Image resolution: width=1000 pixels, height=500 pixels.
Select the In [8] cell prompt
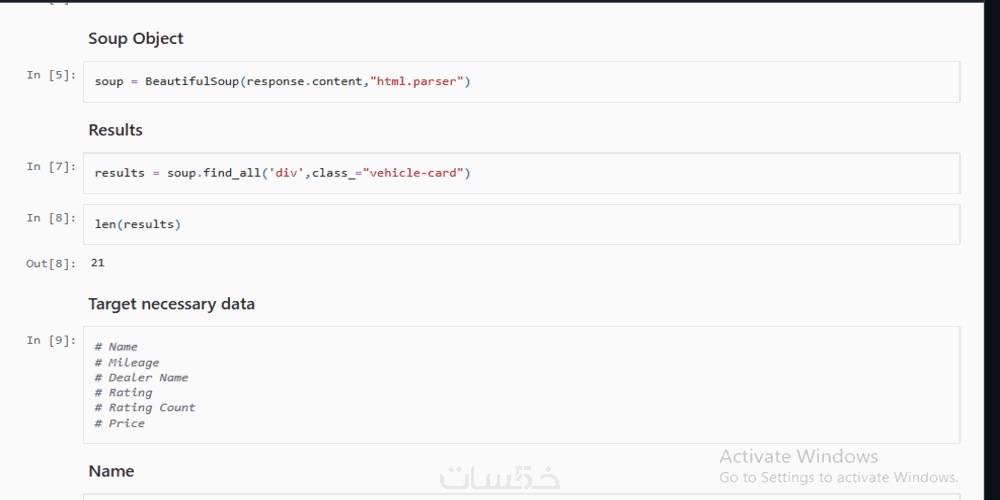[50, 218]
